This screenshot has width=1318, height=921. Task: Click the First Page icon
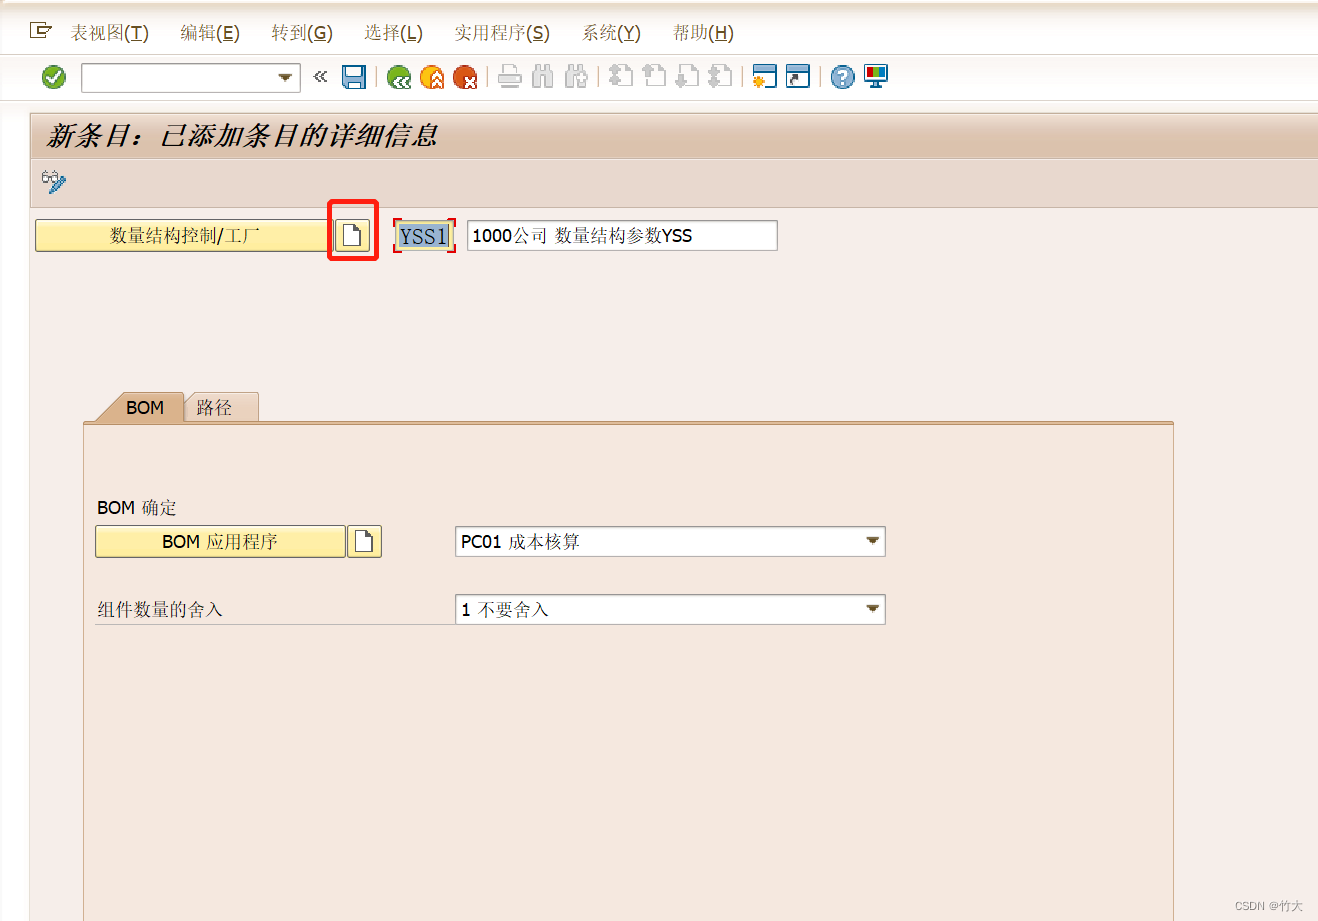click(x=621, y=76)
